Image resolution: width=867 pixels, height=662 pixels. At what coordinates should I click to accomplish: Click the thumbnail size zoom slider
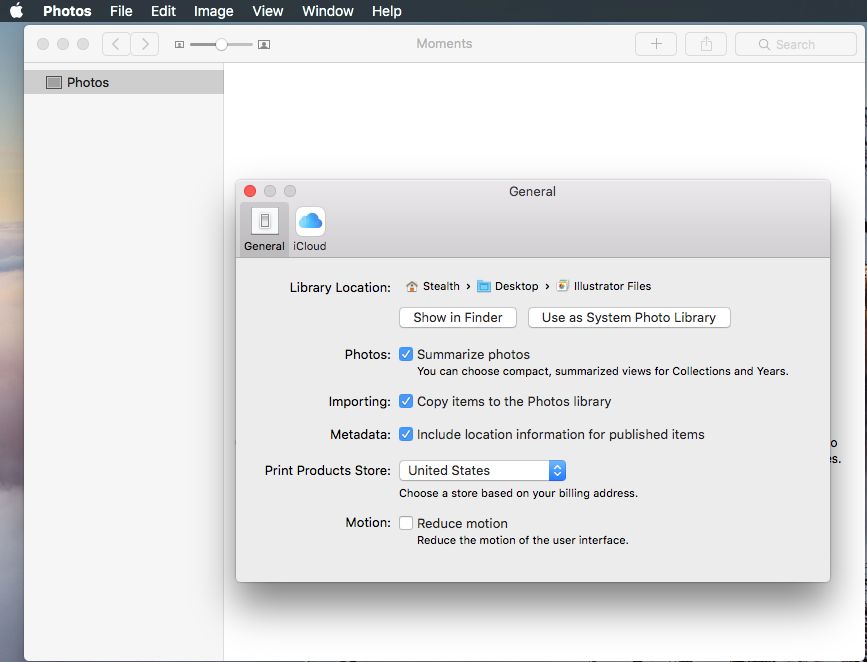point(221,45)
